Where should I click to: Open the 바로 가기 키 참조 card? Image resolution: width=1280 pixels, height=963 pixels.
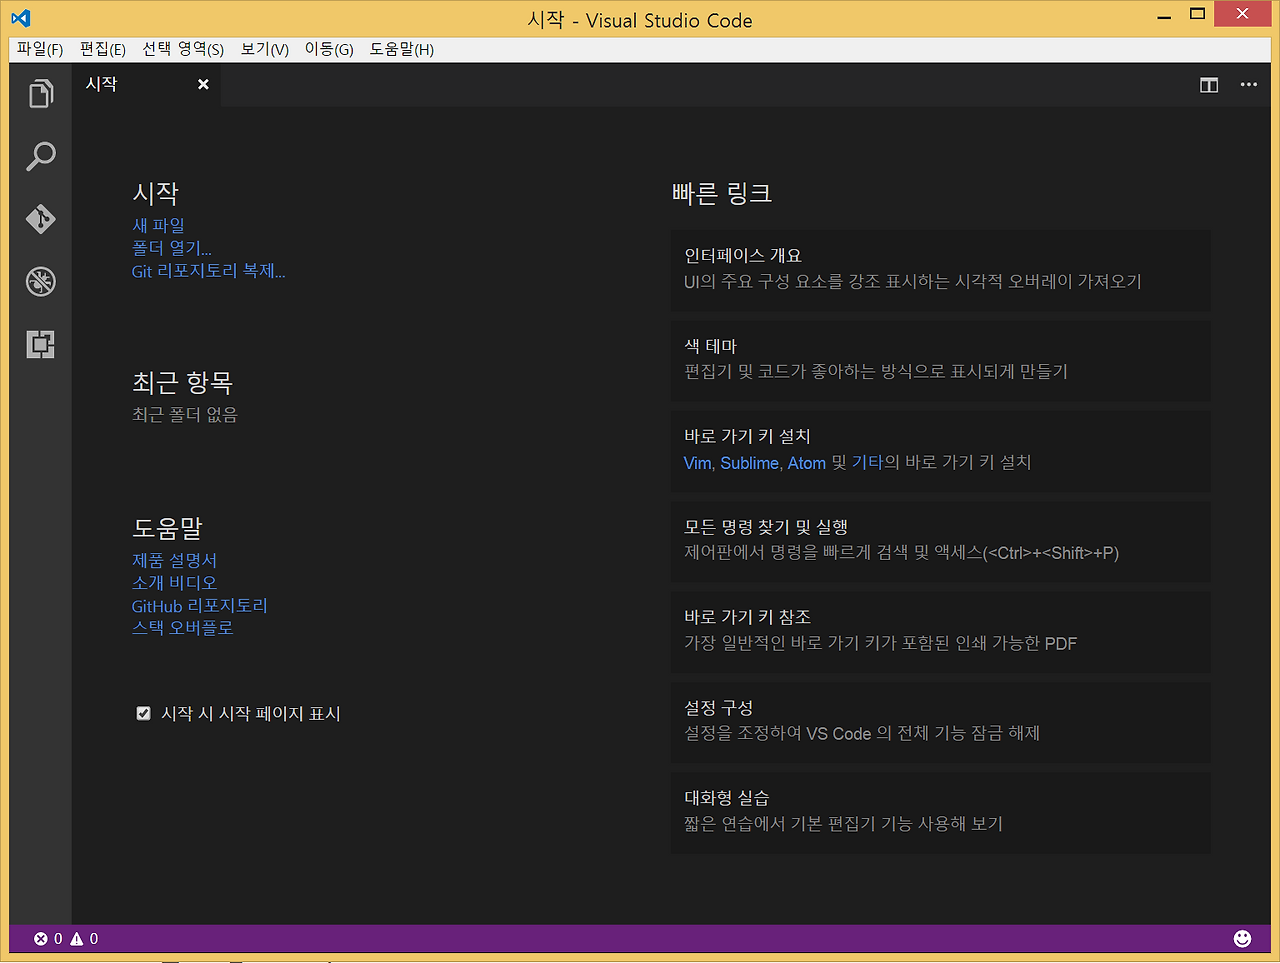pyautogui.click(x=940, y=631)
